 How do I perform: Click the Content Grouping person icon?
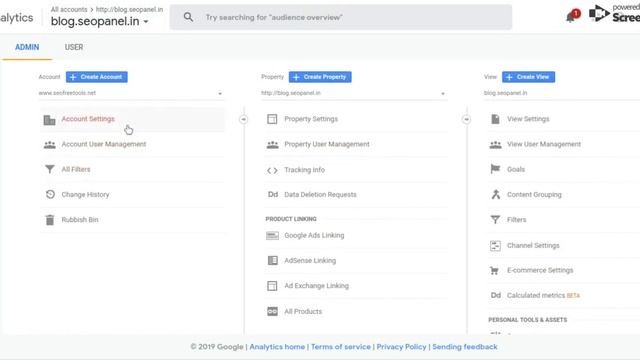(x=496, y=194)
